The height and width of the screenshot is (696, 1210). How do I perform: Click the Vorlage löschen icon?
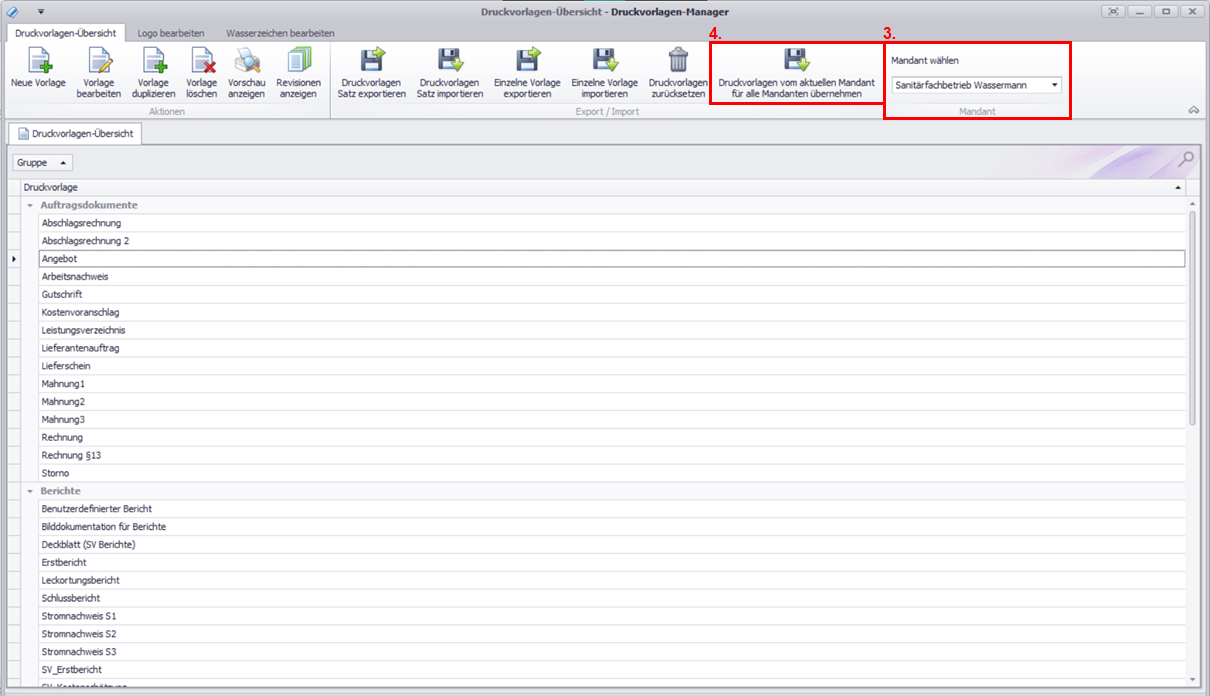(x=202, y=62)
